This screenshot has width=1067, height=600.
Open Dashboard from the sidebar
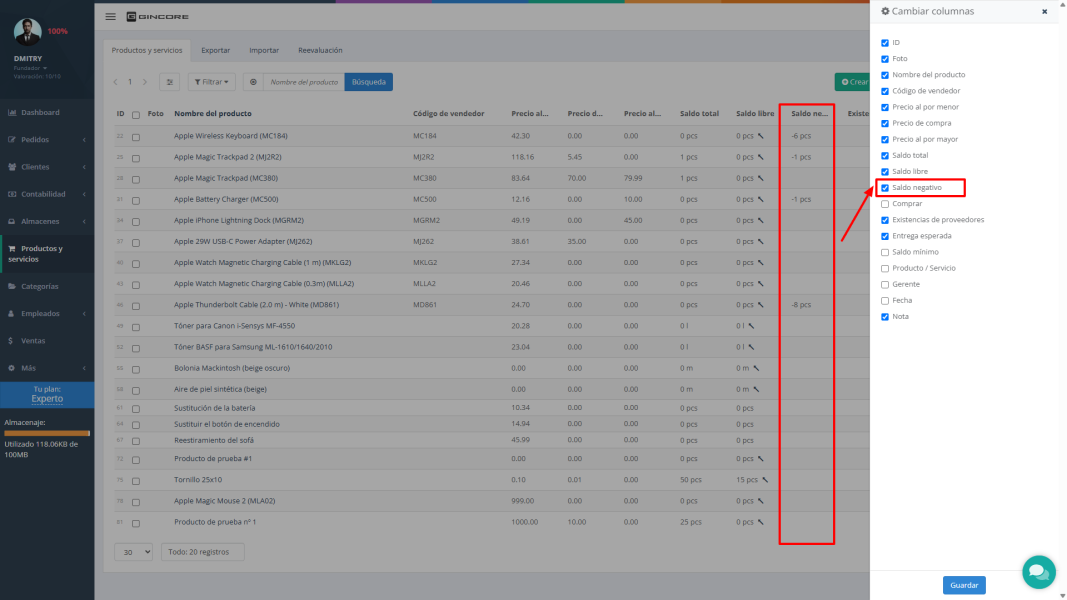point(40,112)
